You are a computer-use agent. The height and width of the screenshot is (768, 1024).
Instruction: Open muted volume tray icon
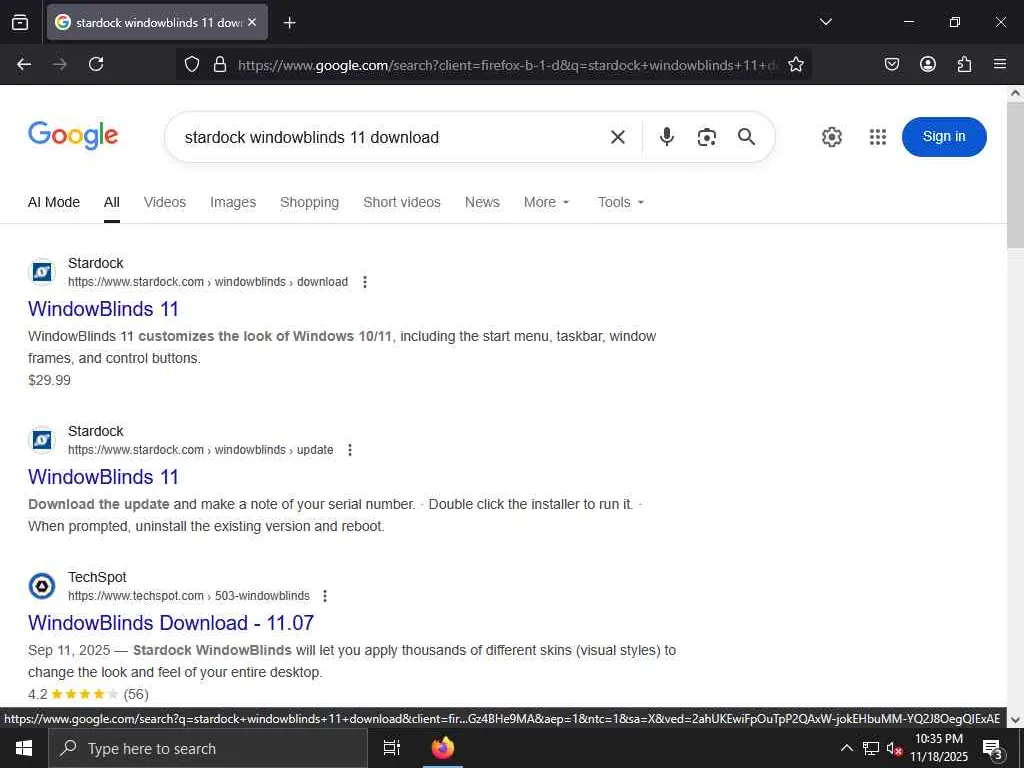[x=894, y=748]
